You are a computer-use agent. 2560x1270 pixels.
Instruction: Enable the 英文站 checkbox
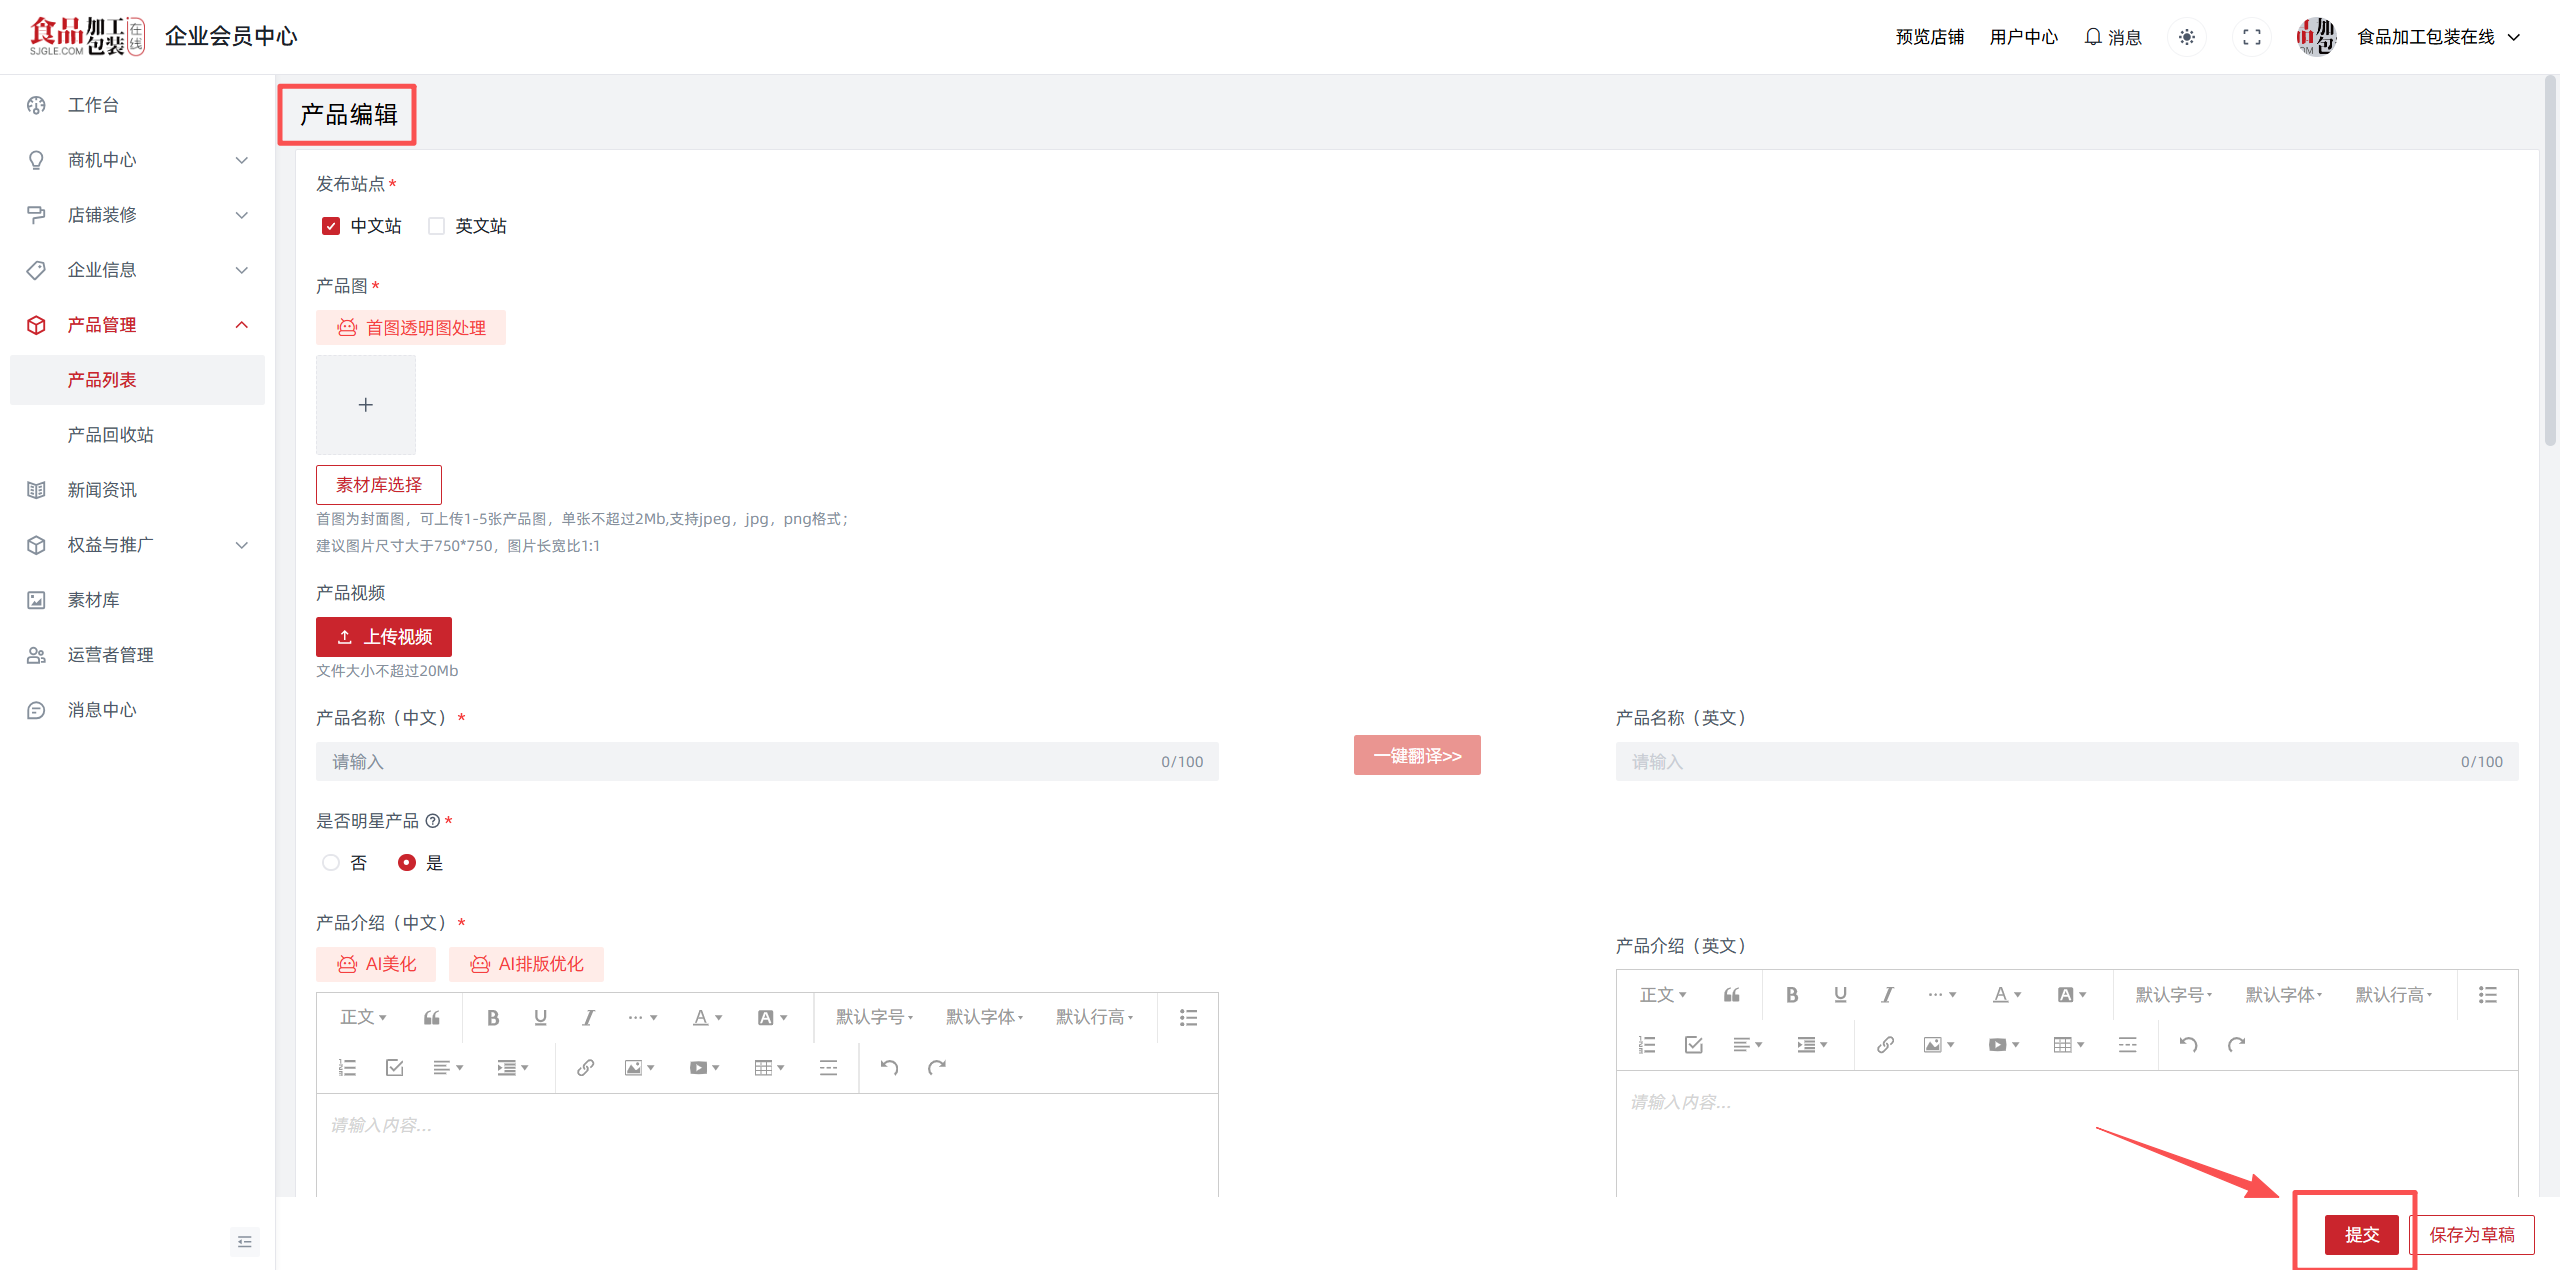pyautogui.click(x=436, y=226)
